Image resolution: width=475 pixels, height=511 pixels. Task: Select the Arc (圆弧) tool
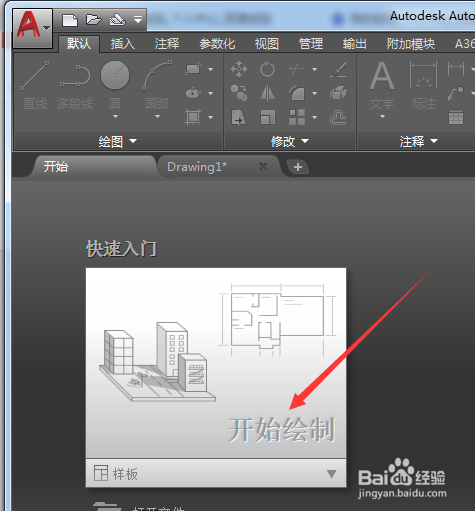pyautogui.click(x=157, y=85)
